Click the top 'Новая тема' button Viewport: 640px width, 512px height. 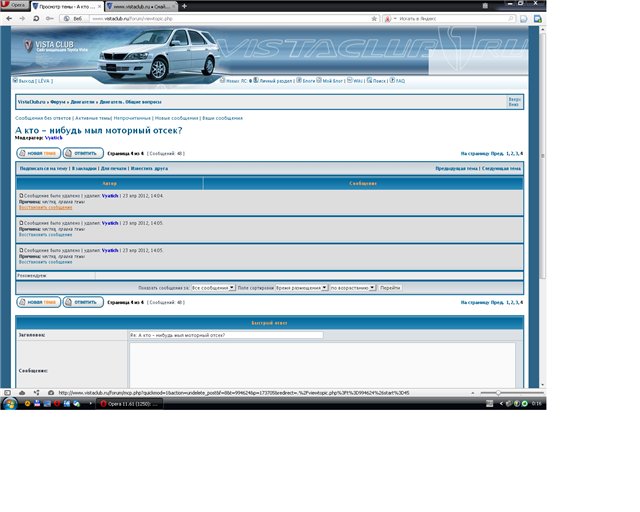tap(38, 154)
